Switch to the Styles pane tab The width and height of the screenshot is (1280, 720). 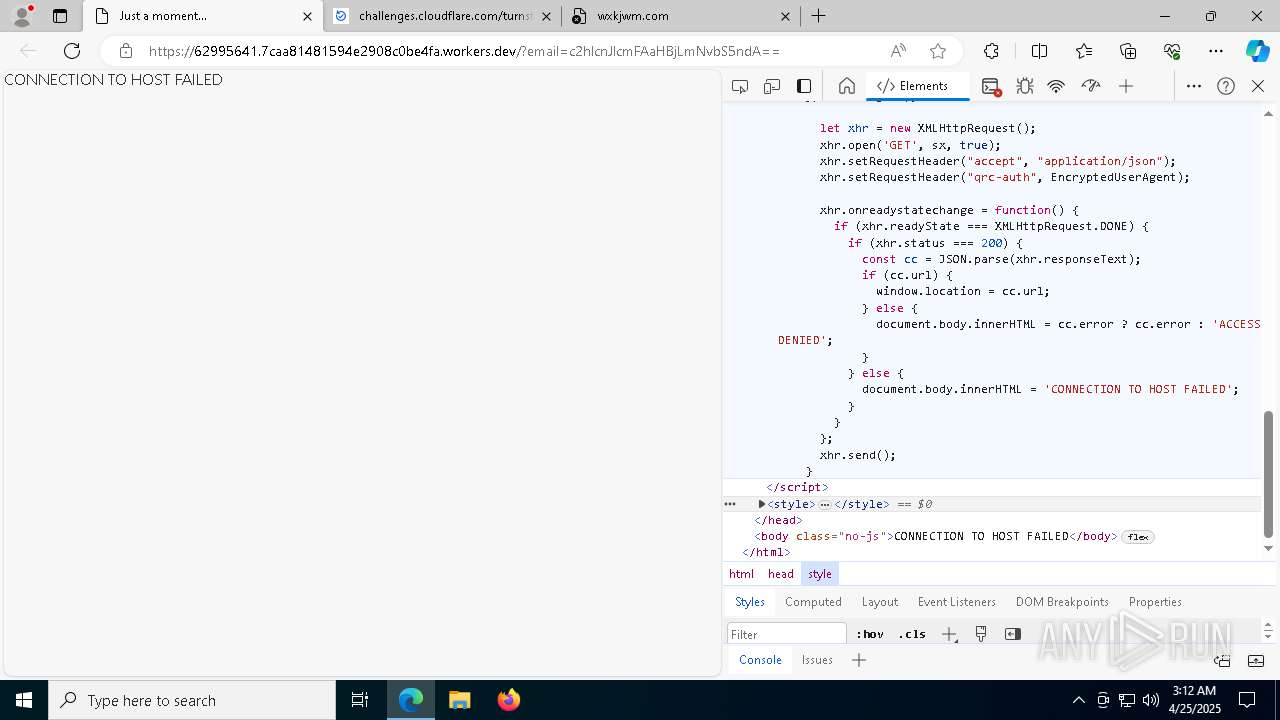[x=750, y=602]
